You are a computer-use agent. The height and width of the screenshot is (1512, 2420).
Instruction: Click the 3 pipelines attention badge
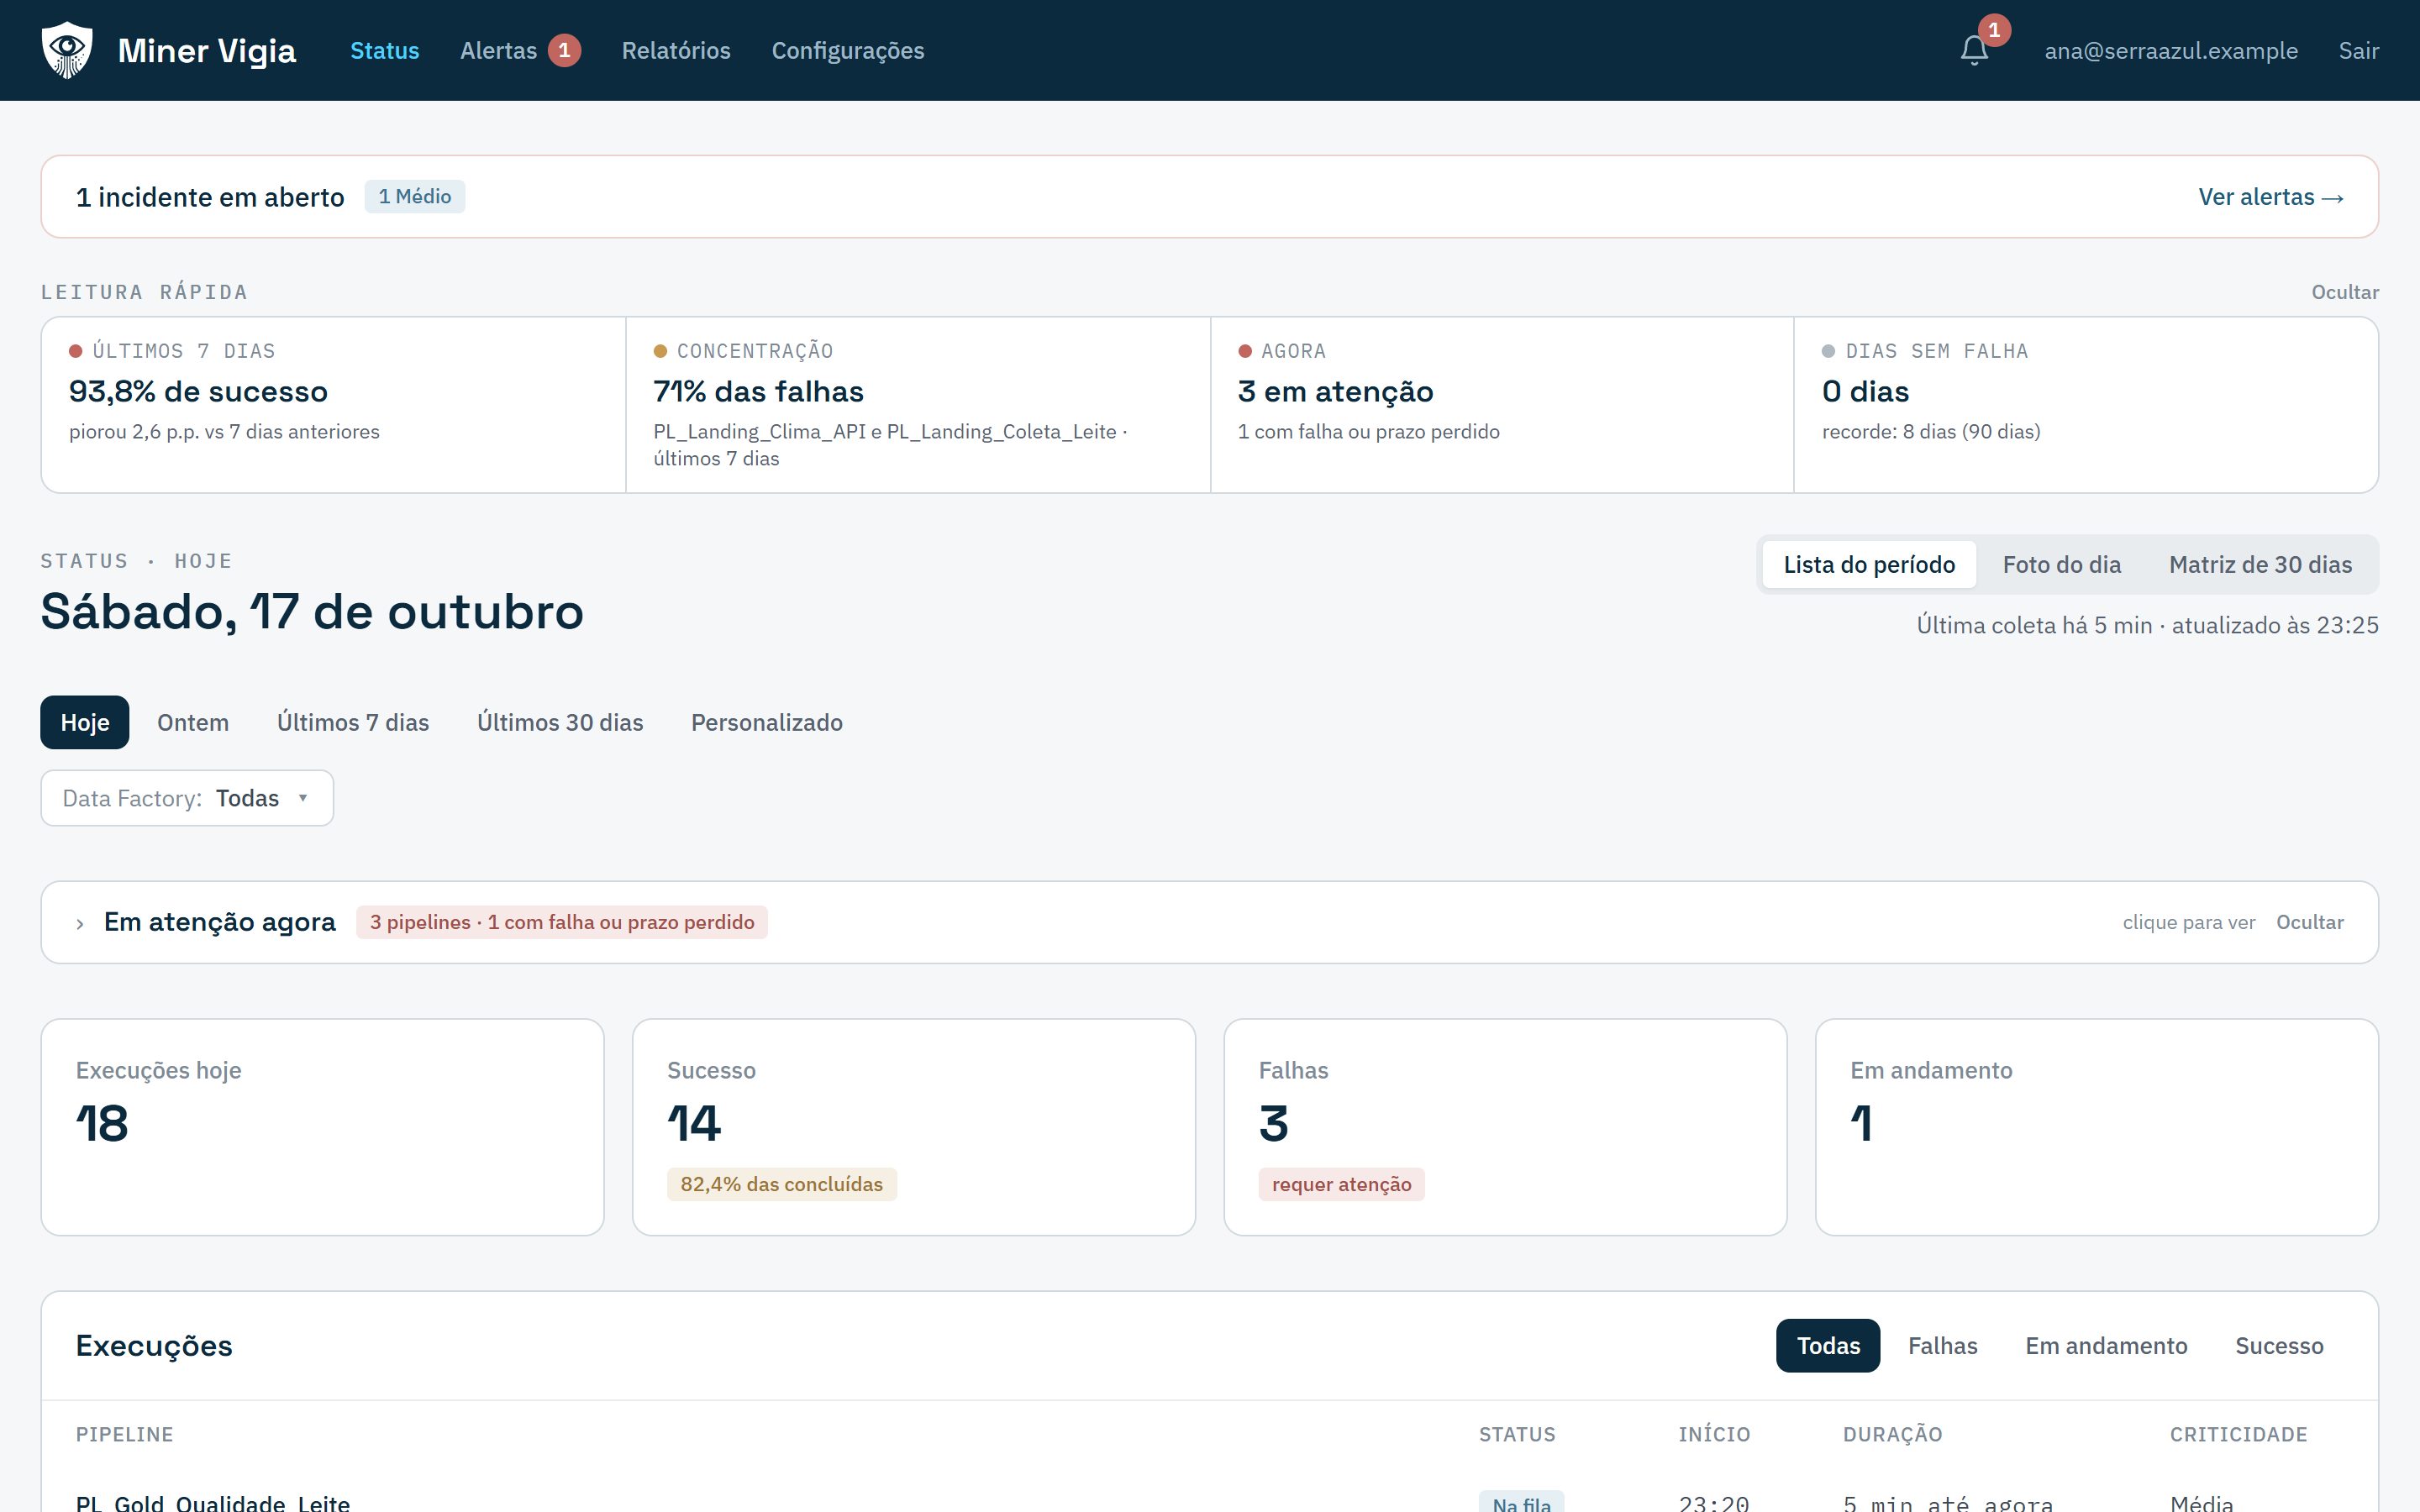point(562,922)
